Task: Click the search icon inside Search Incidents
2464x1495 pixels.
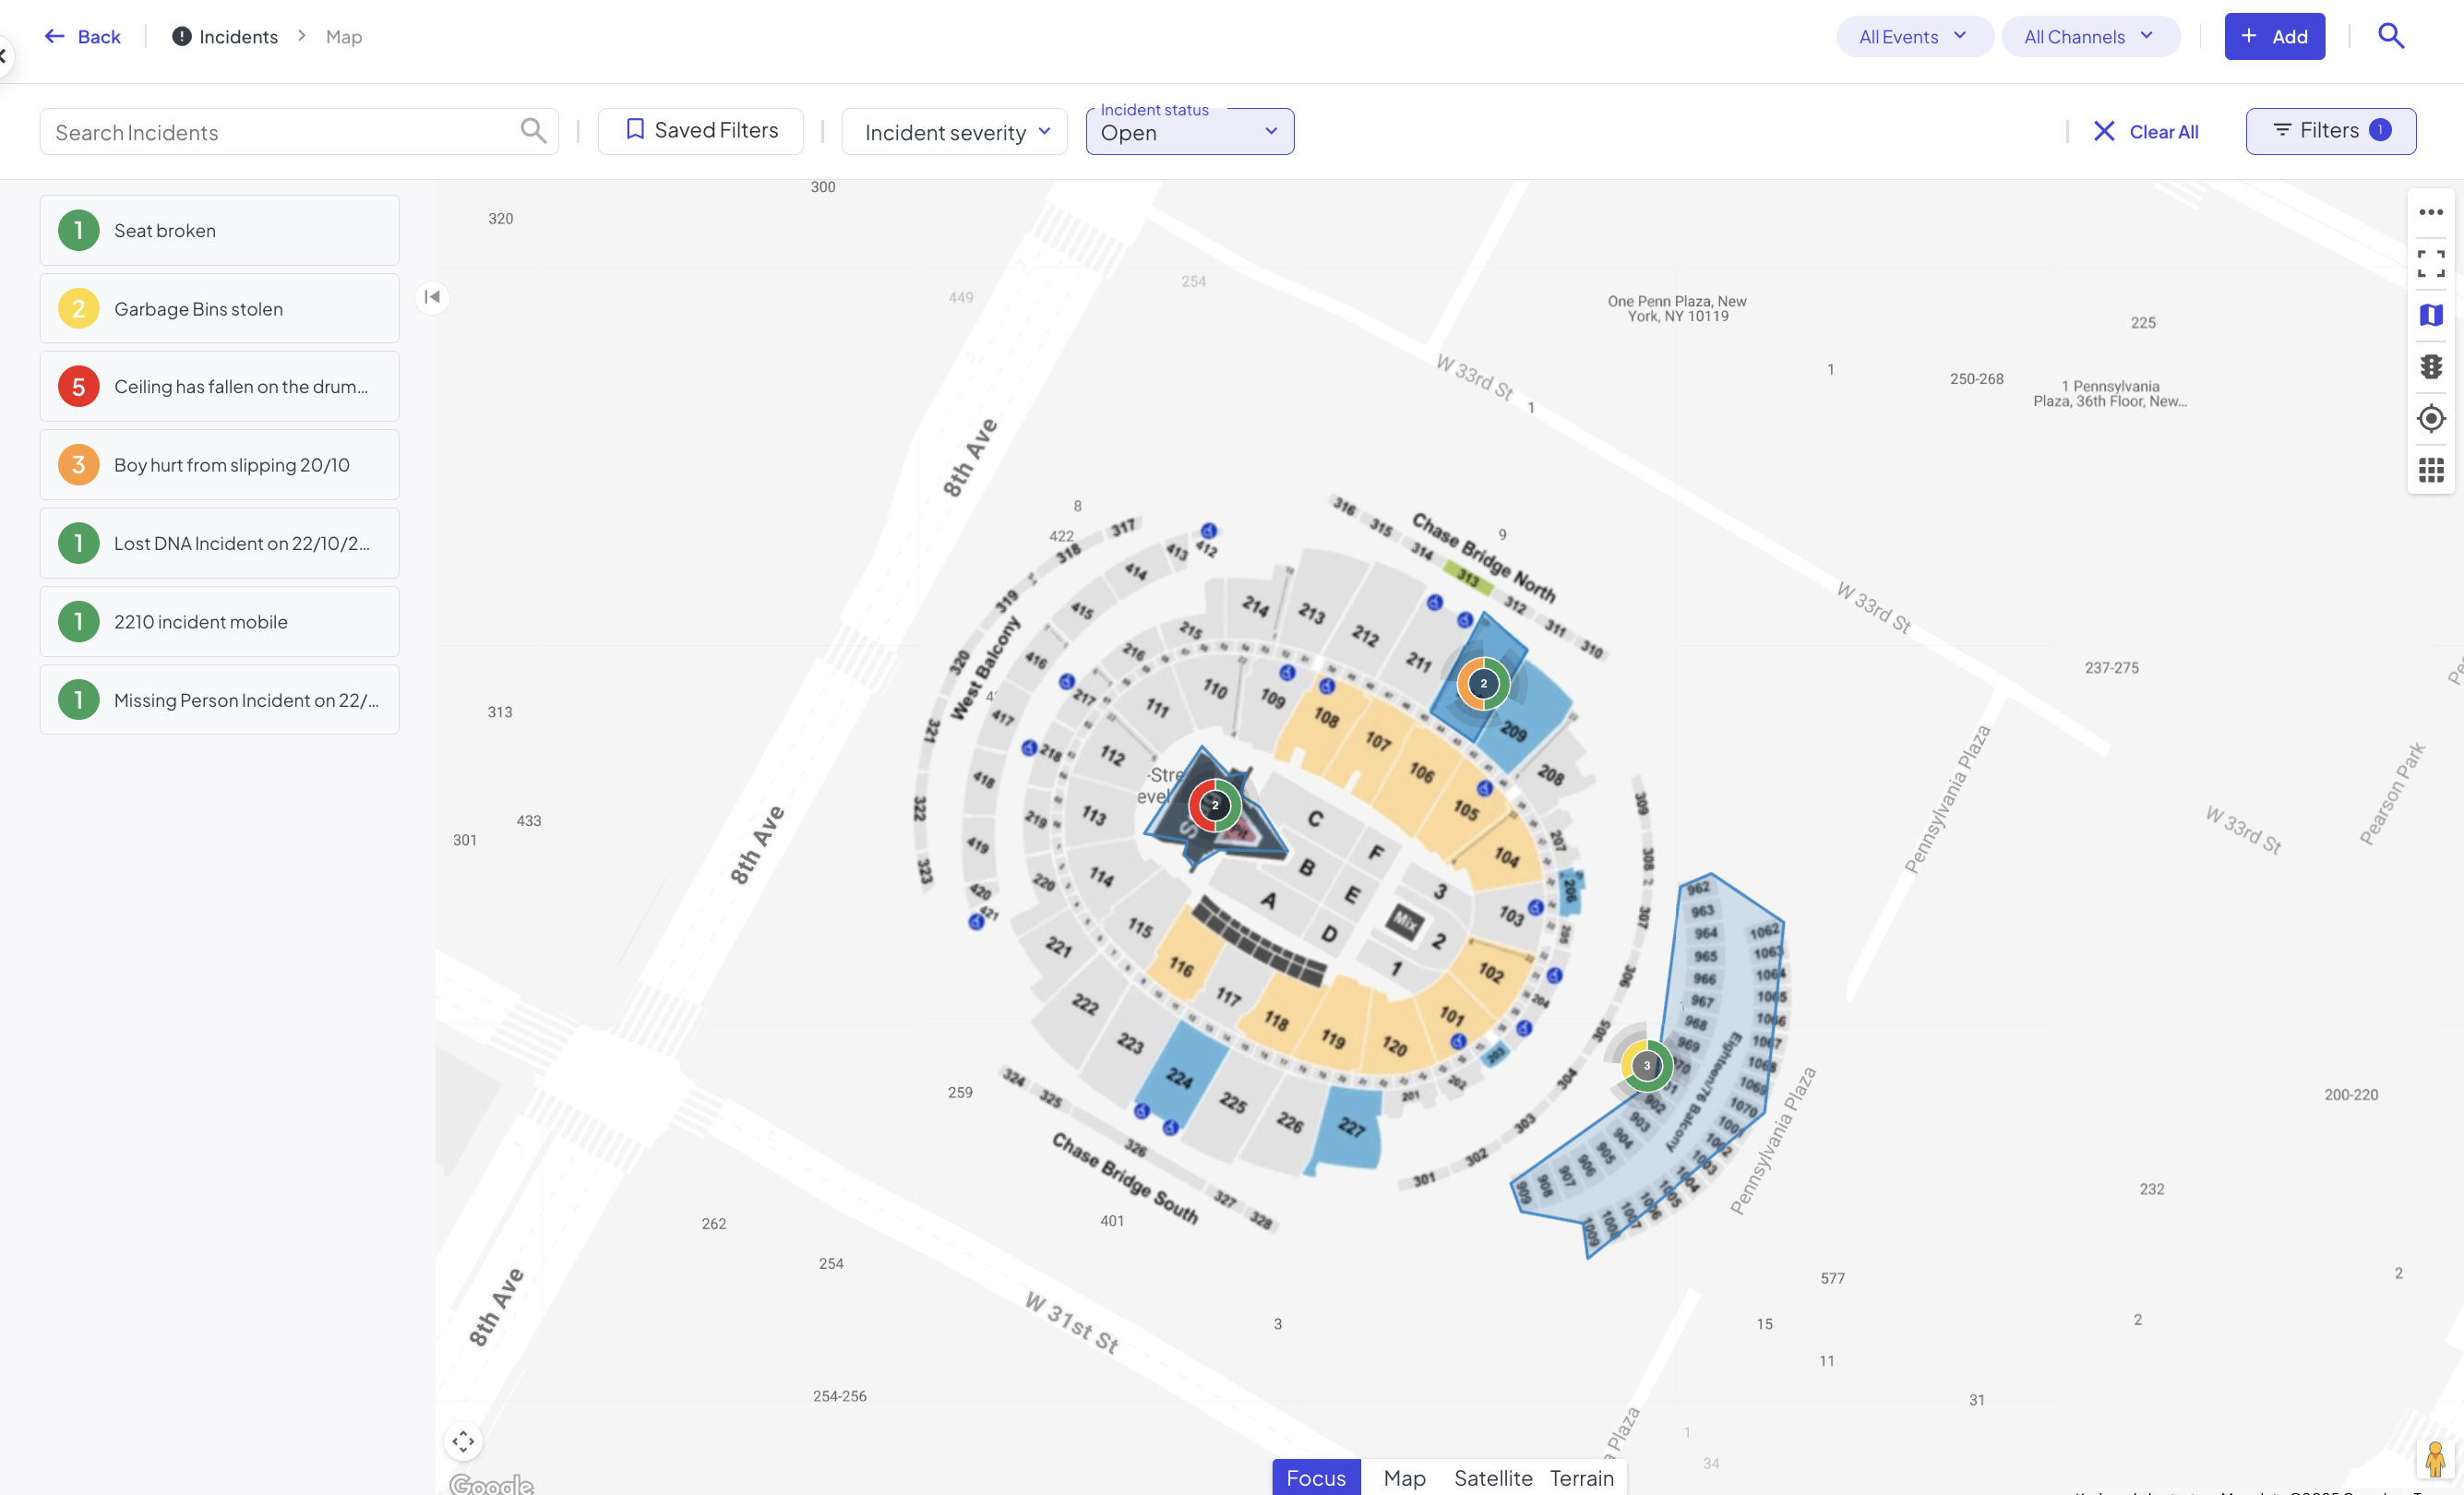Action: pyautogui.click(x=533, y=131)
